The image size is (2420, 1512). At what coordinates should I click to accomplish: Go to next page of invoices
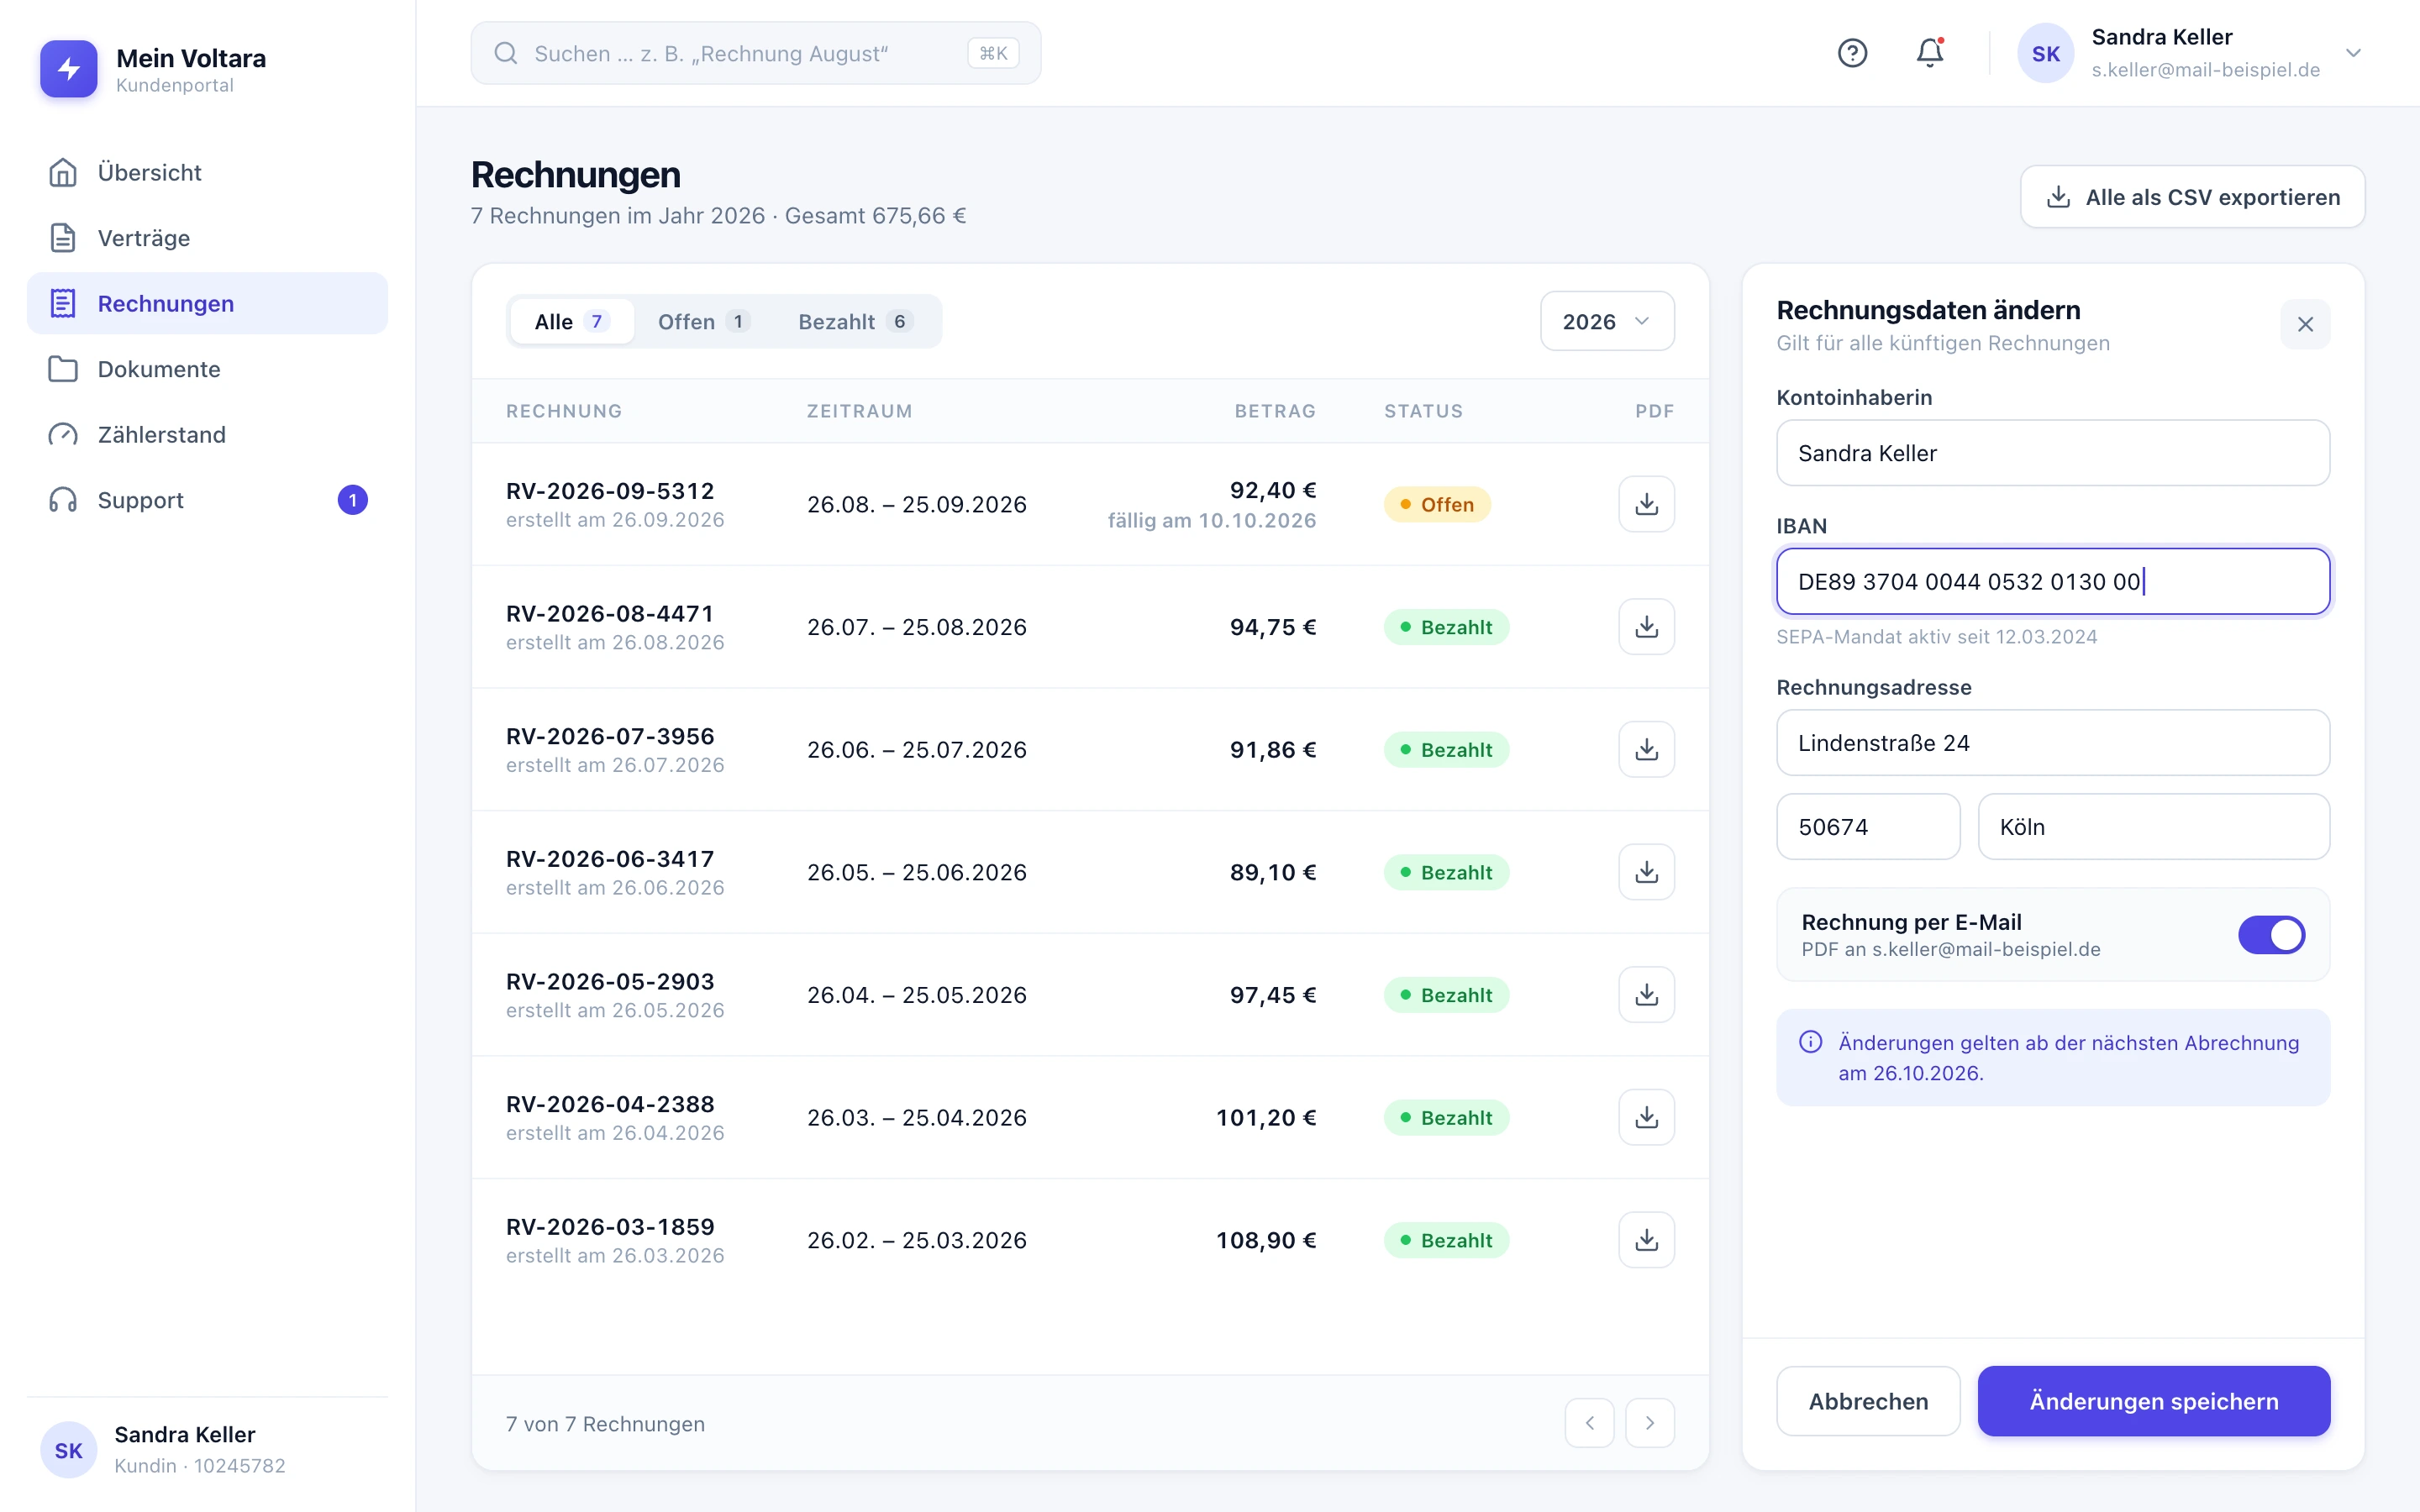coord(1650,1423)
